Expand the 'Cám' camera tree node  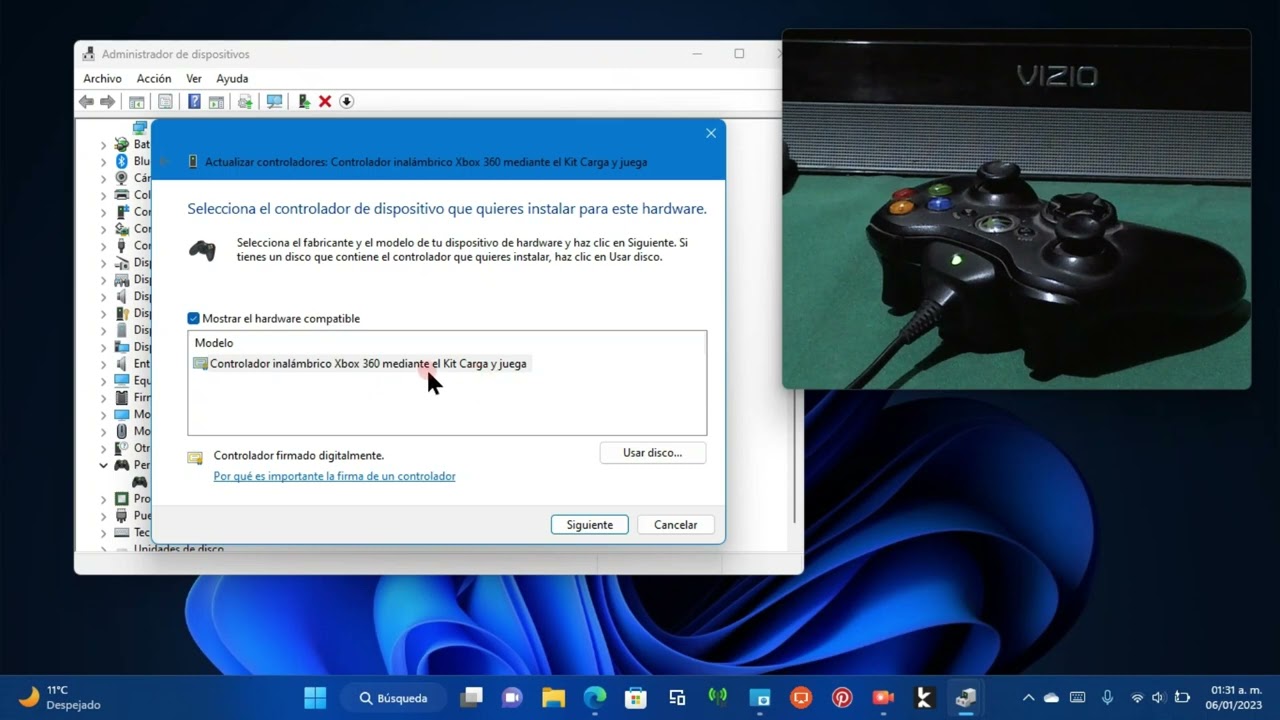coord(103,179)
